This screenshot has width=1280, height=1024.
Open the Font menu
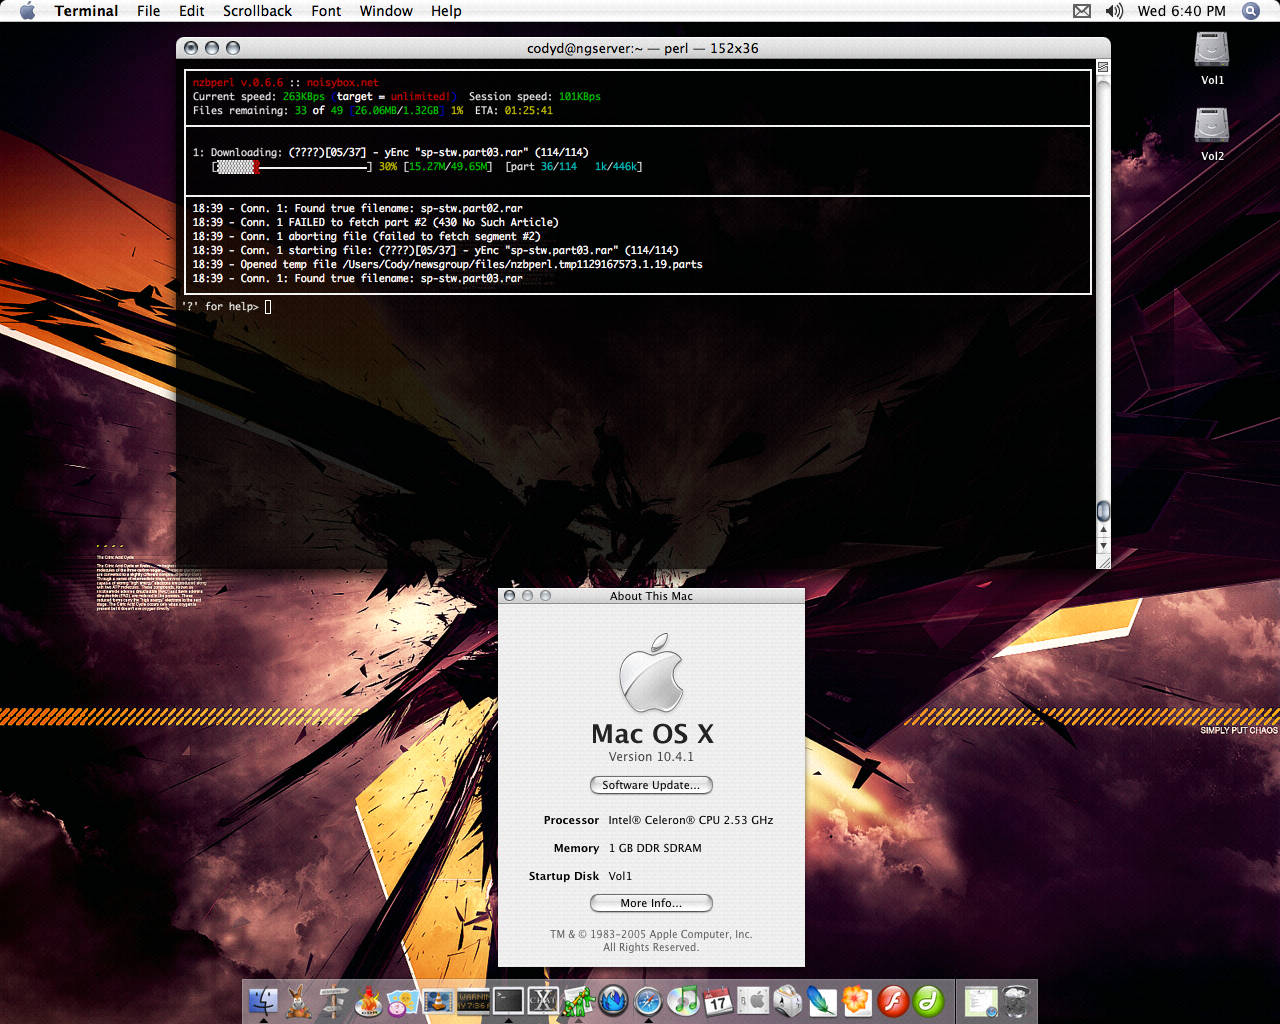pos(326,11)
